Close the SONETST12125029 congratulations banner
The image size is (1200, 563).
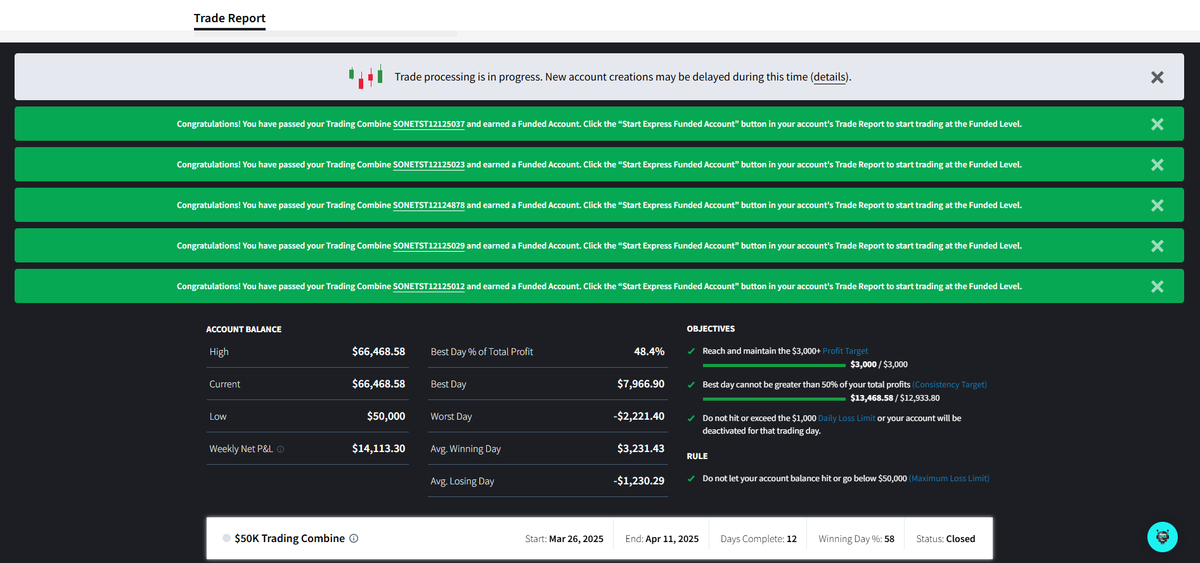pyautogui.click(x=1157, y=245)
